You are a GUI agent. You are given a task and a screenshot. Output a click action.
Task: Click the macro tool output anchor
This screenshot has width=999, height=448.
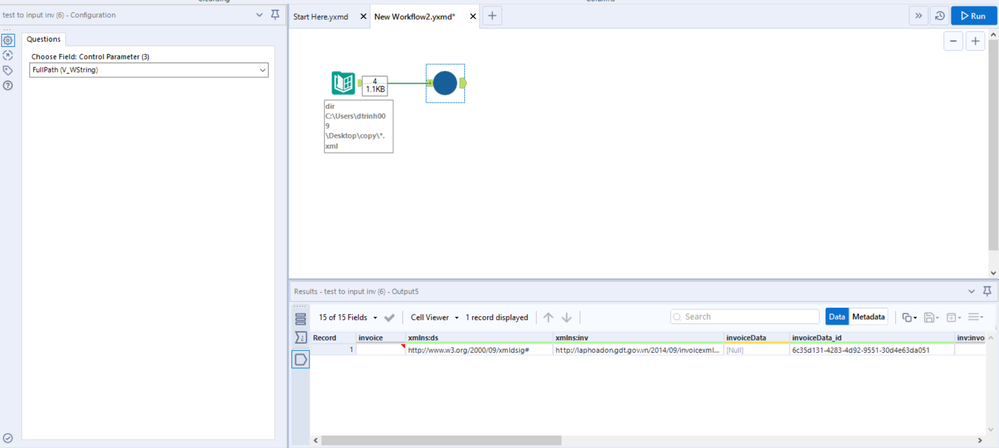click(463, 83)
